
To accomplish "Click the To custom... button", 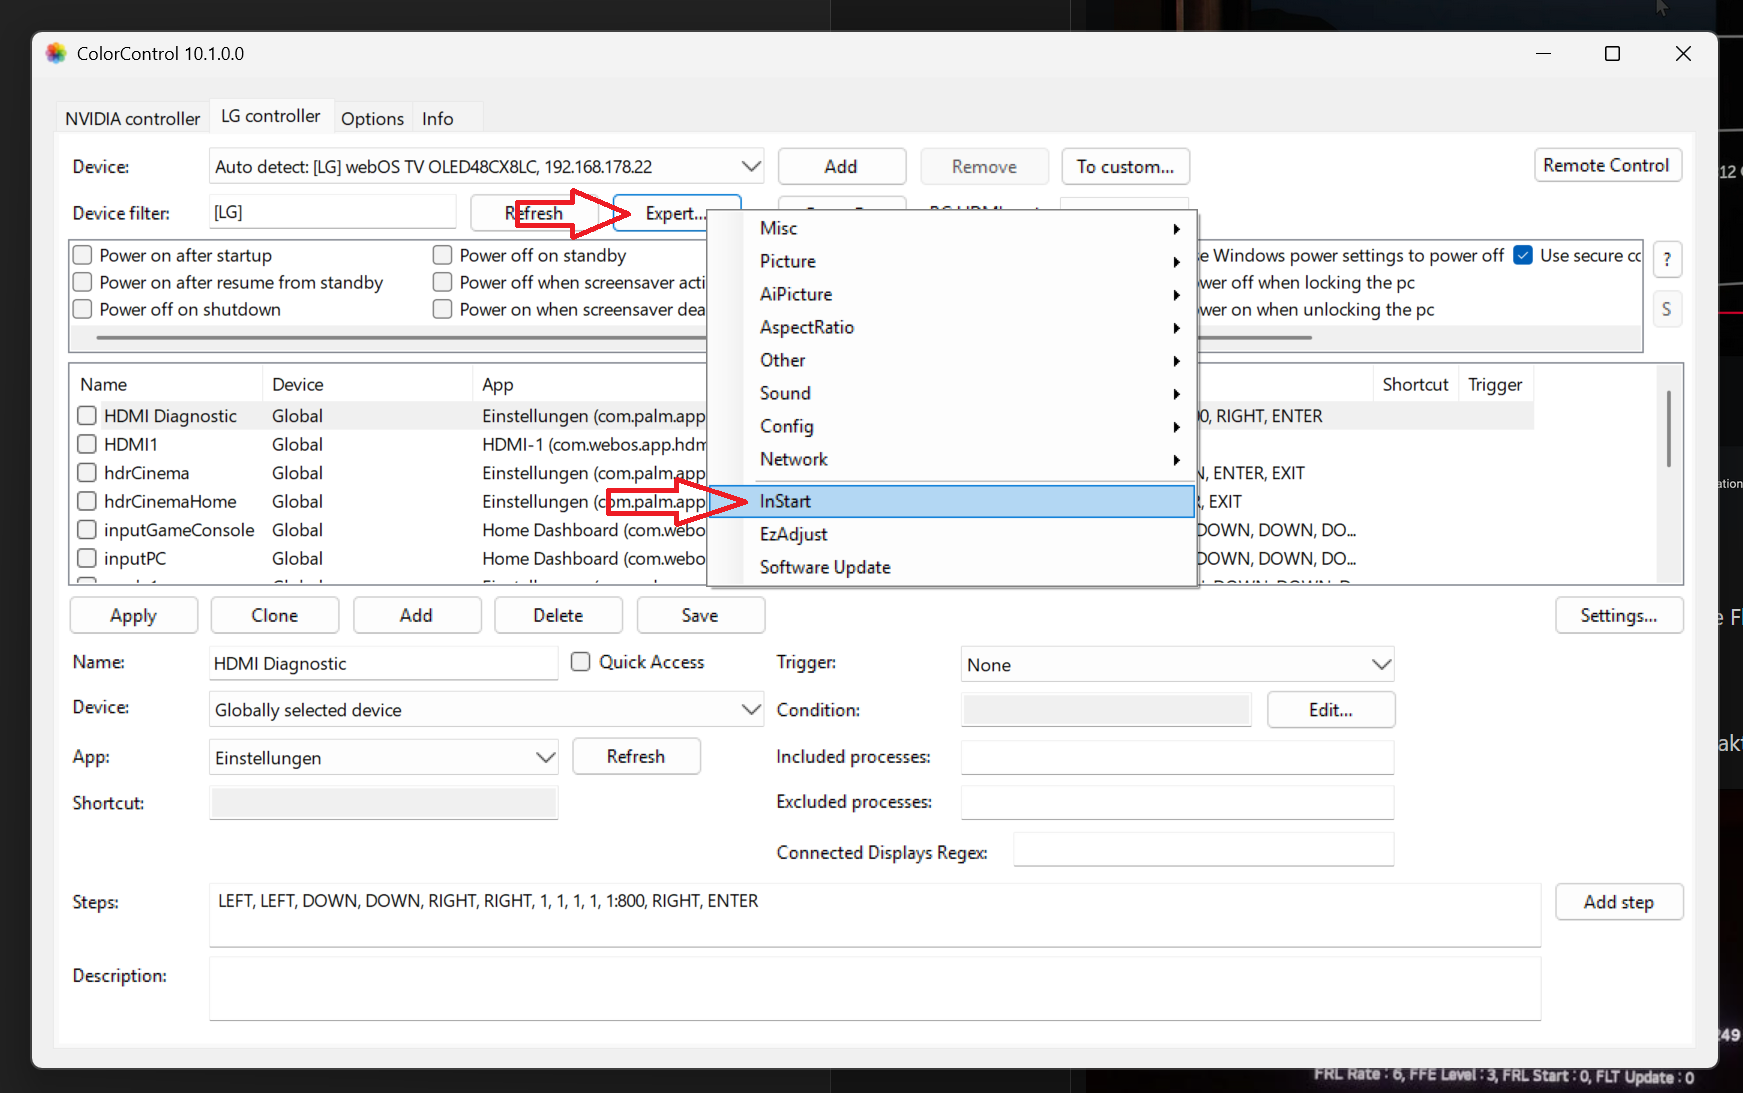I will [x=1125, y=166].
